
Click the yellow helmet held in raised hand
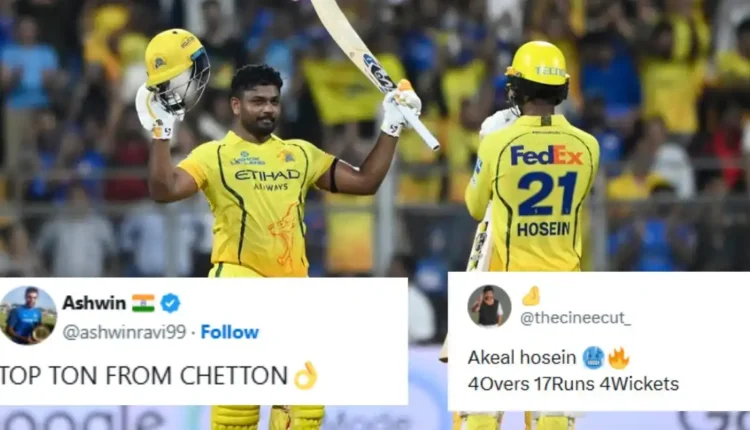177,71
